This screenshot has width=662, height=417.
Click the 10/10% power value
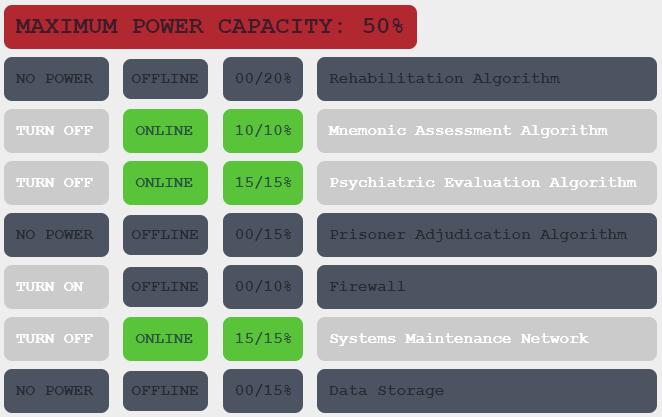click(x=263, y=131)
